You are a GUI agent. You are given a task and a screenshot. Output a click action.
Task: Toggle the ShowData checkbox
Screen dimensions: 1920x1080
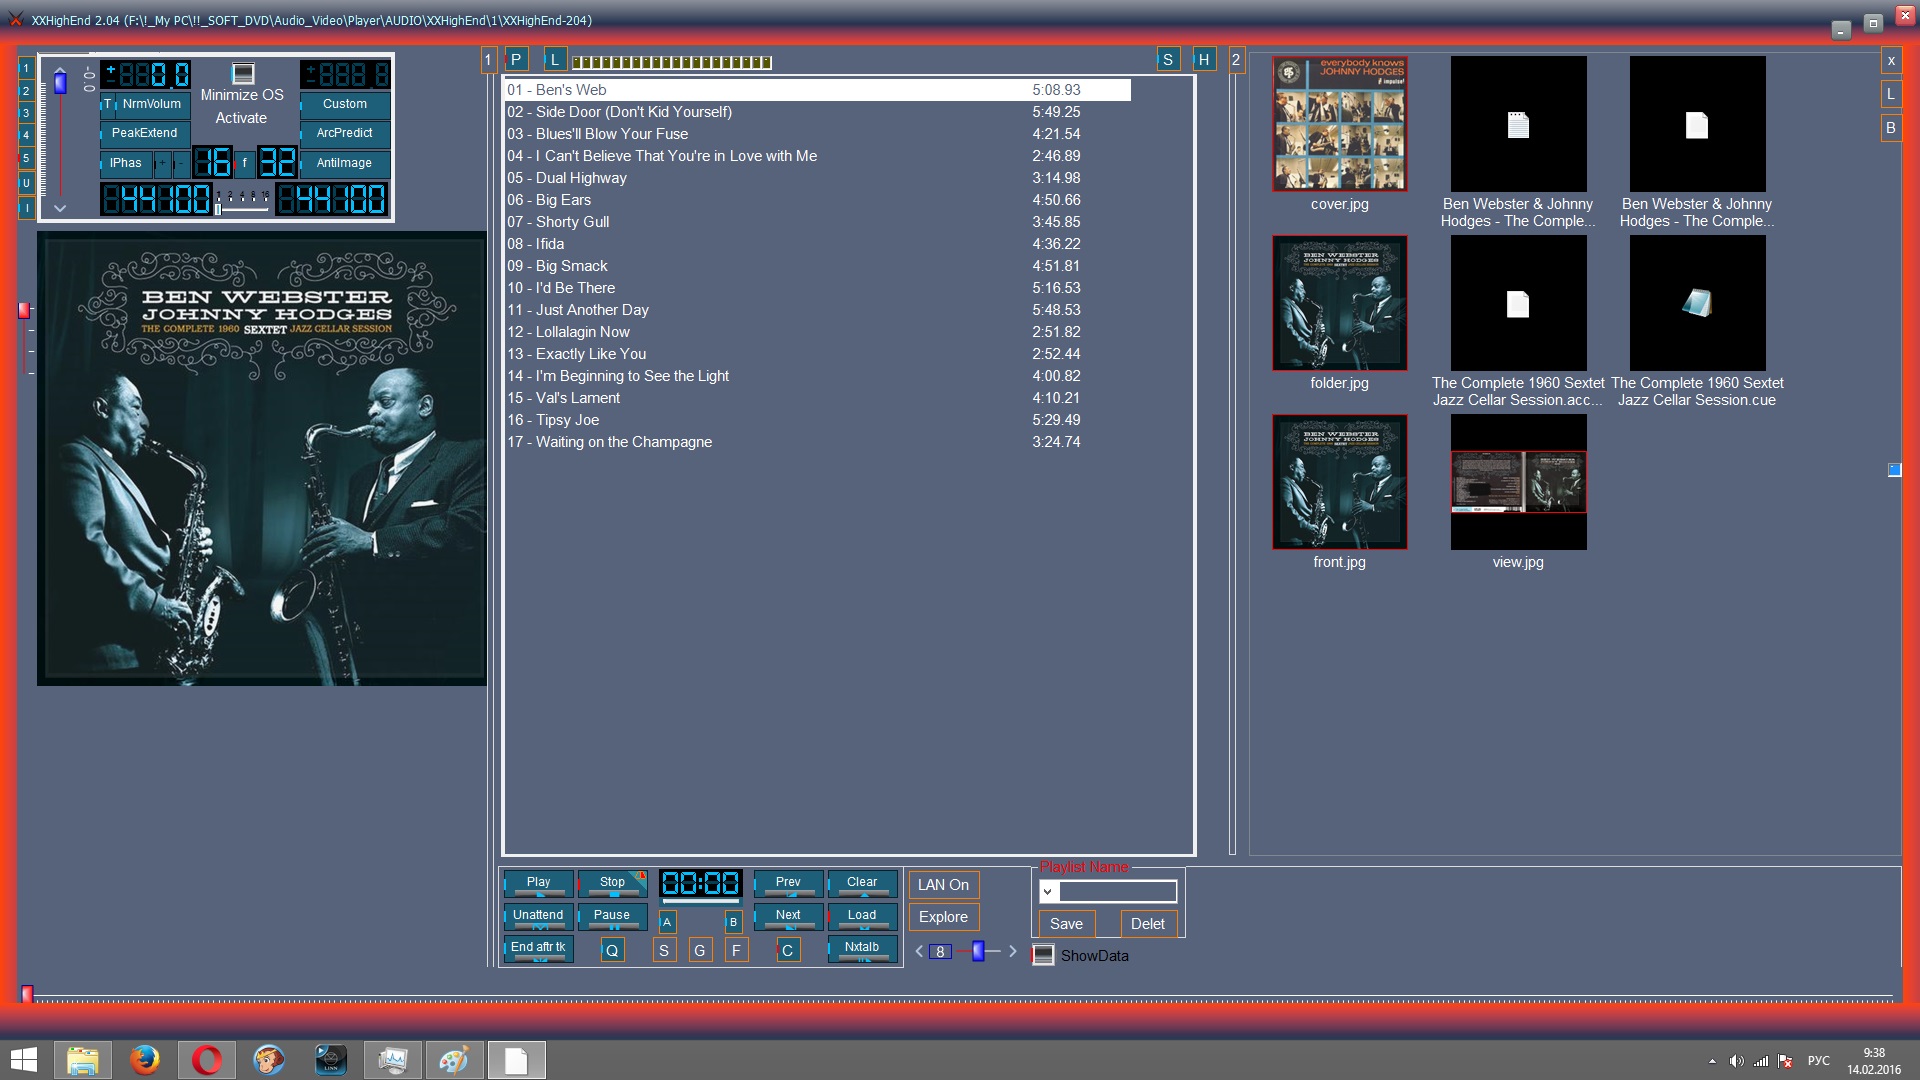point(1043,955)
